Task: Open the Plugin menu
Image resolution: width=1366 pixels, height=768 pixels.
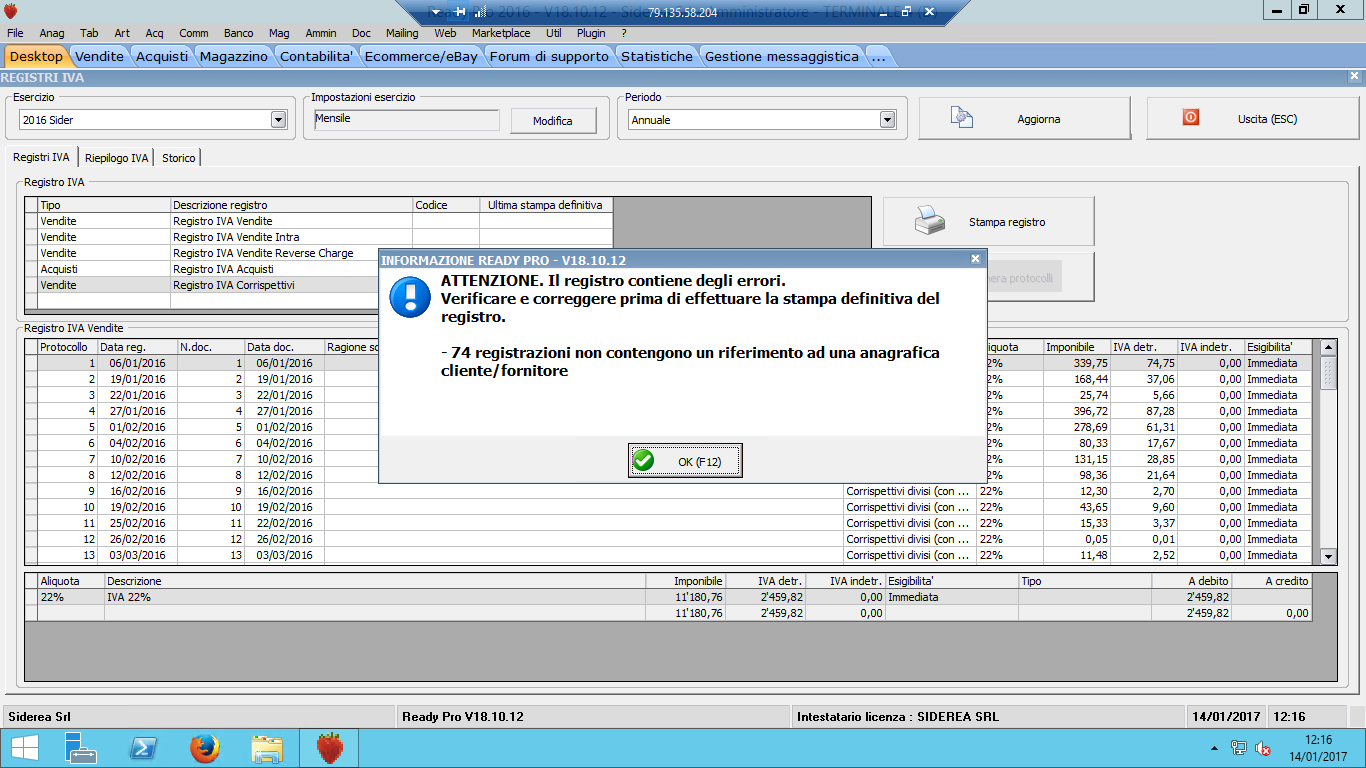Action: [591, 33]
